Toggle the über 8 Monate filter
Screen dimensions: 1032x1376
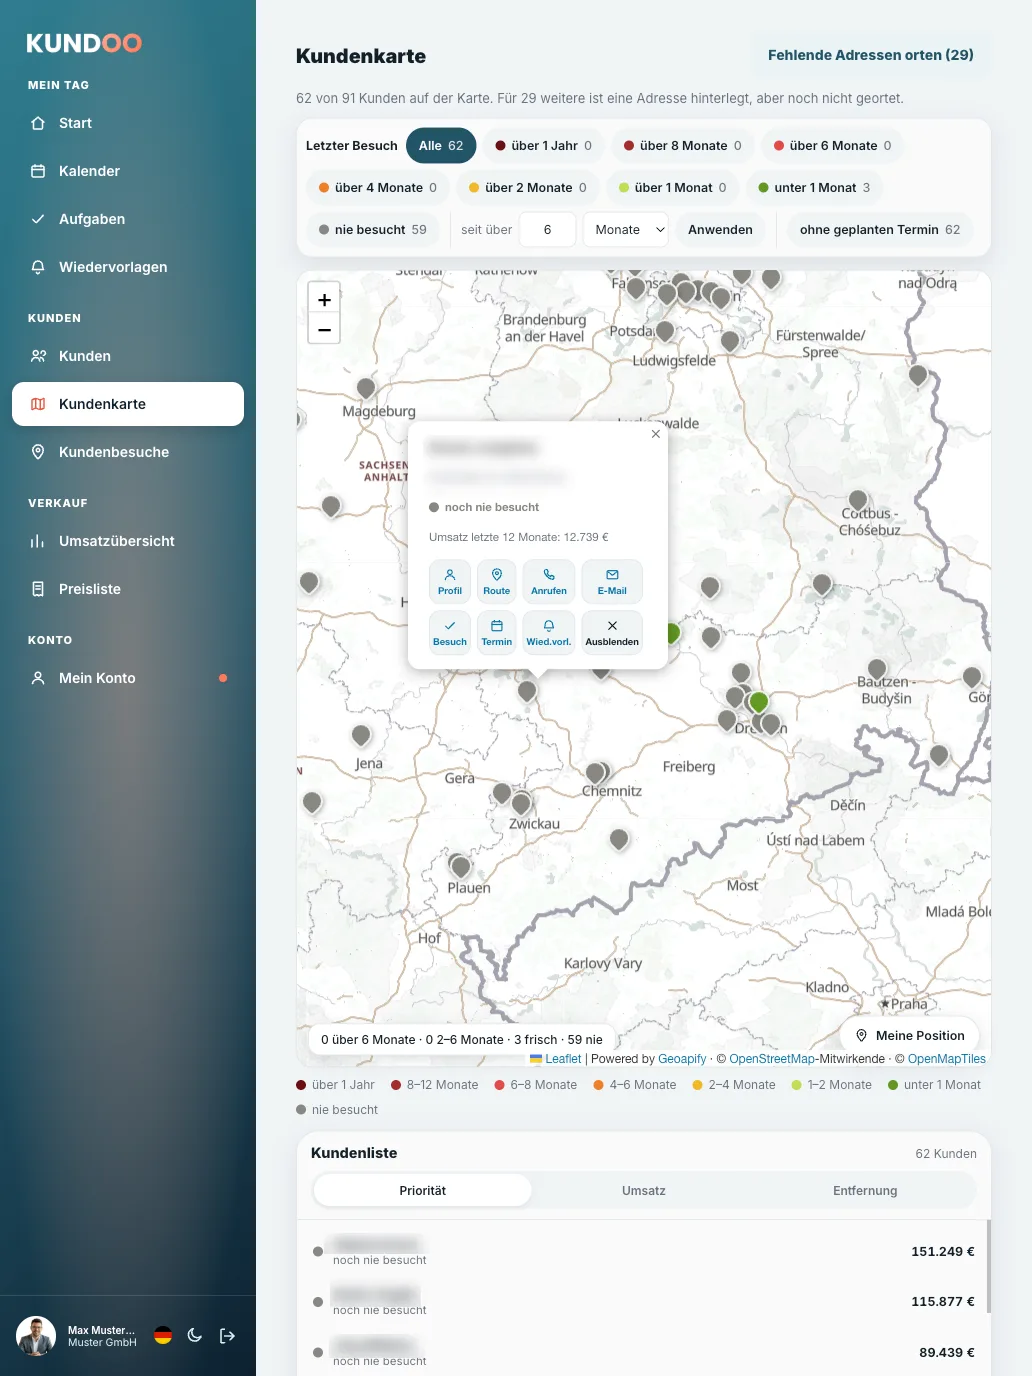click(683, 146)
